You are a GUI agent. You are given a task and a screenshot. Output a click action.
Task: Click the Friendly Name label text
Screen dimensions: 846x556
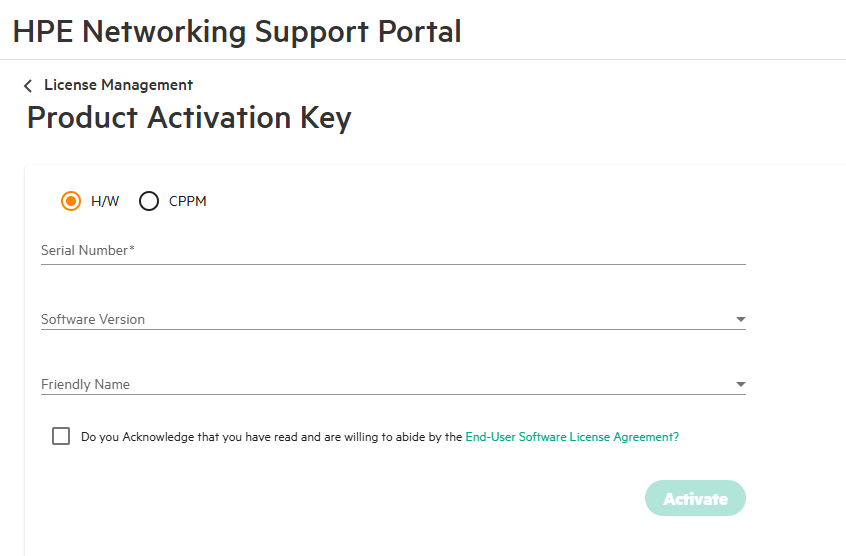pyautogui.click(x=85, y=384)
